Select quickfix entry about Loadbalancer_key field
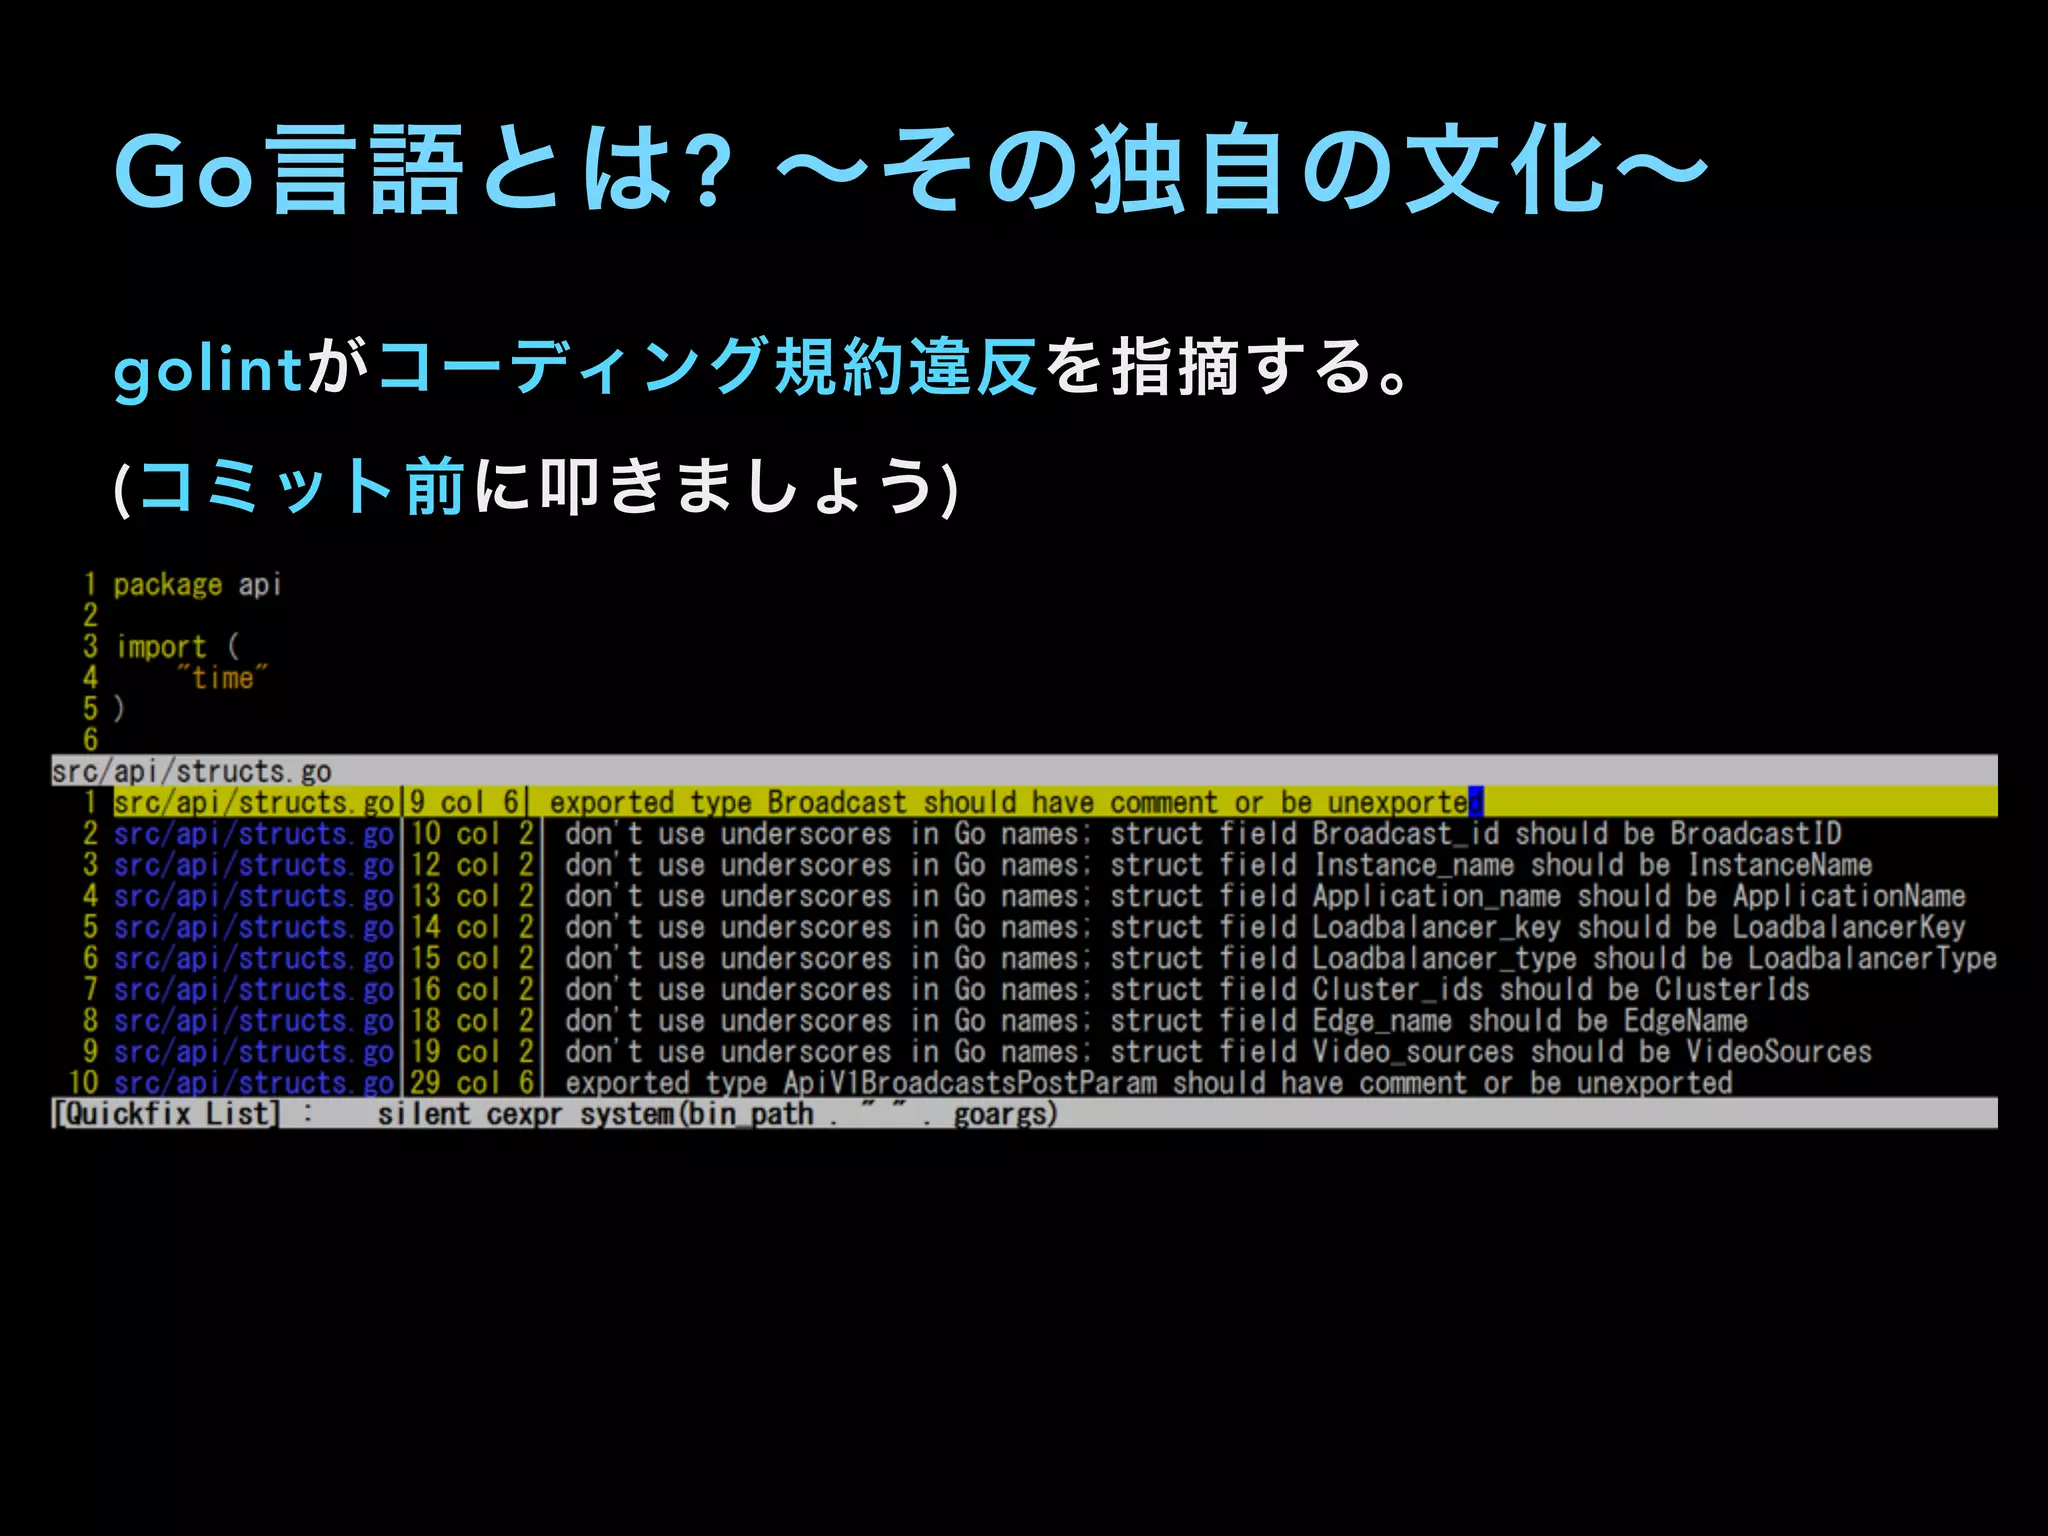 click(1024, 926)
